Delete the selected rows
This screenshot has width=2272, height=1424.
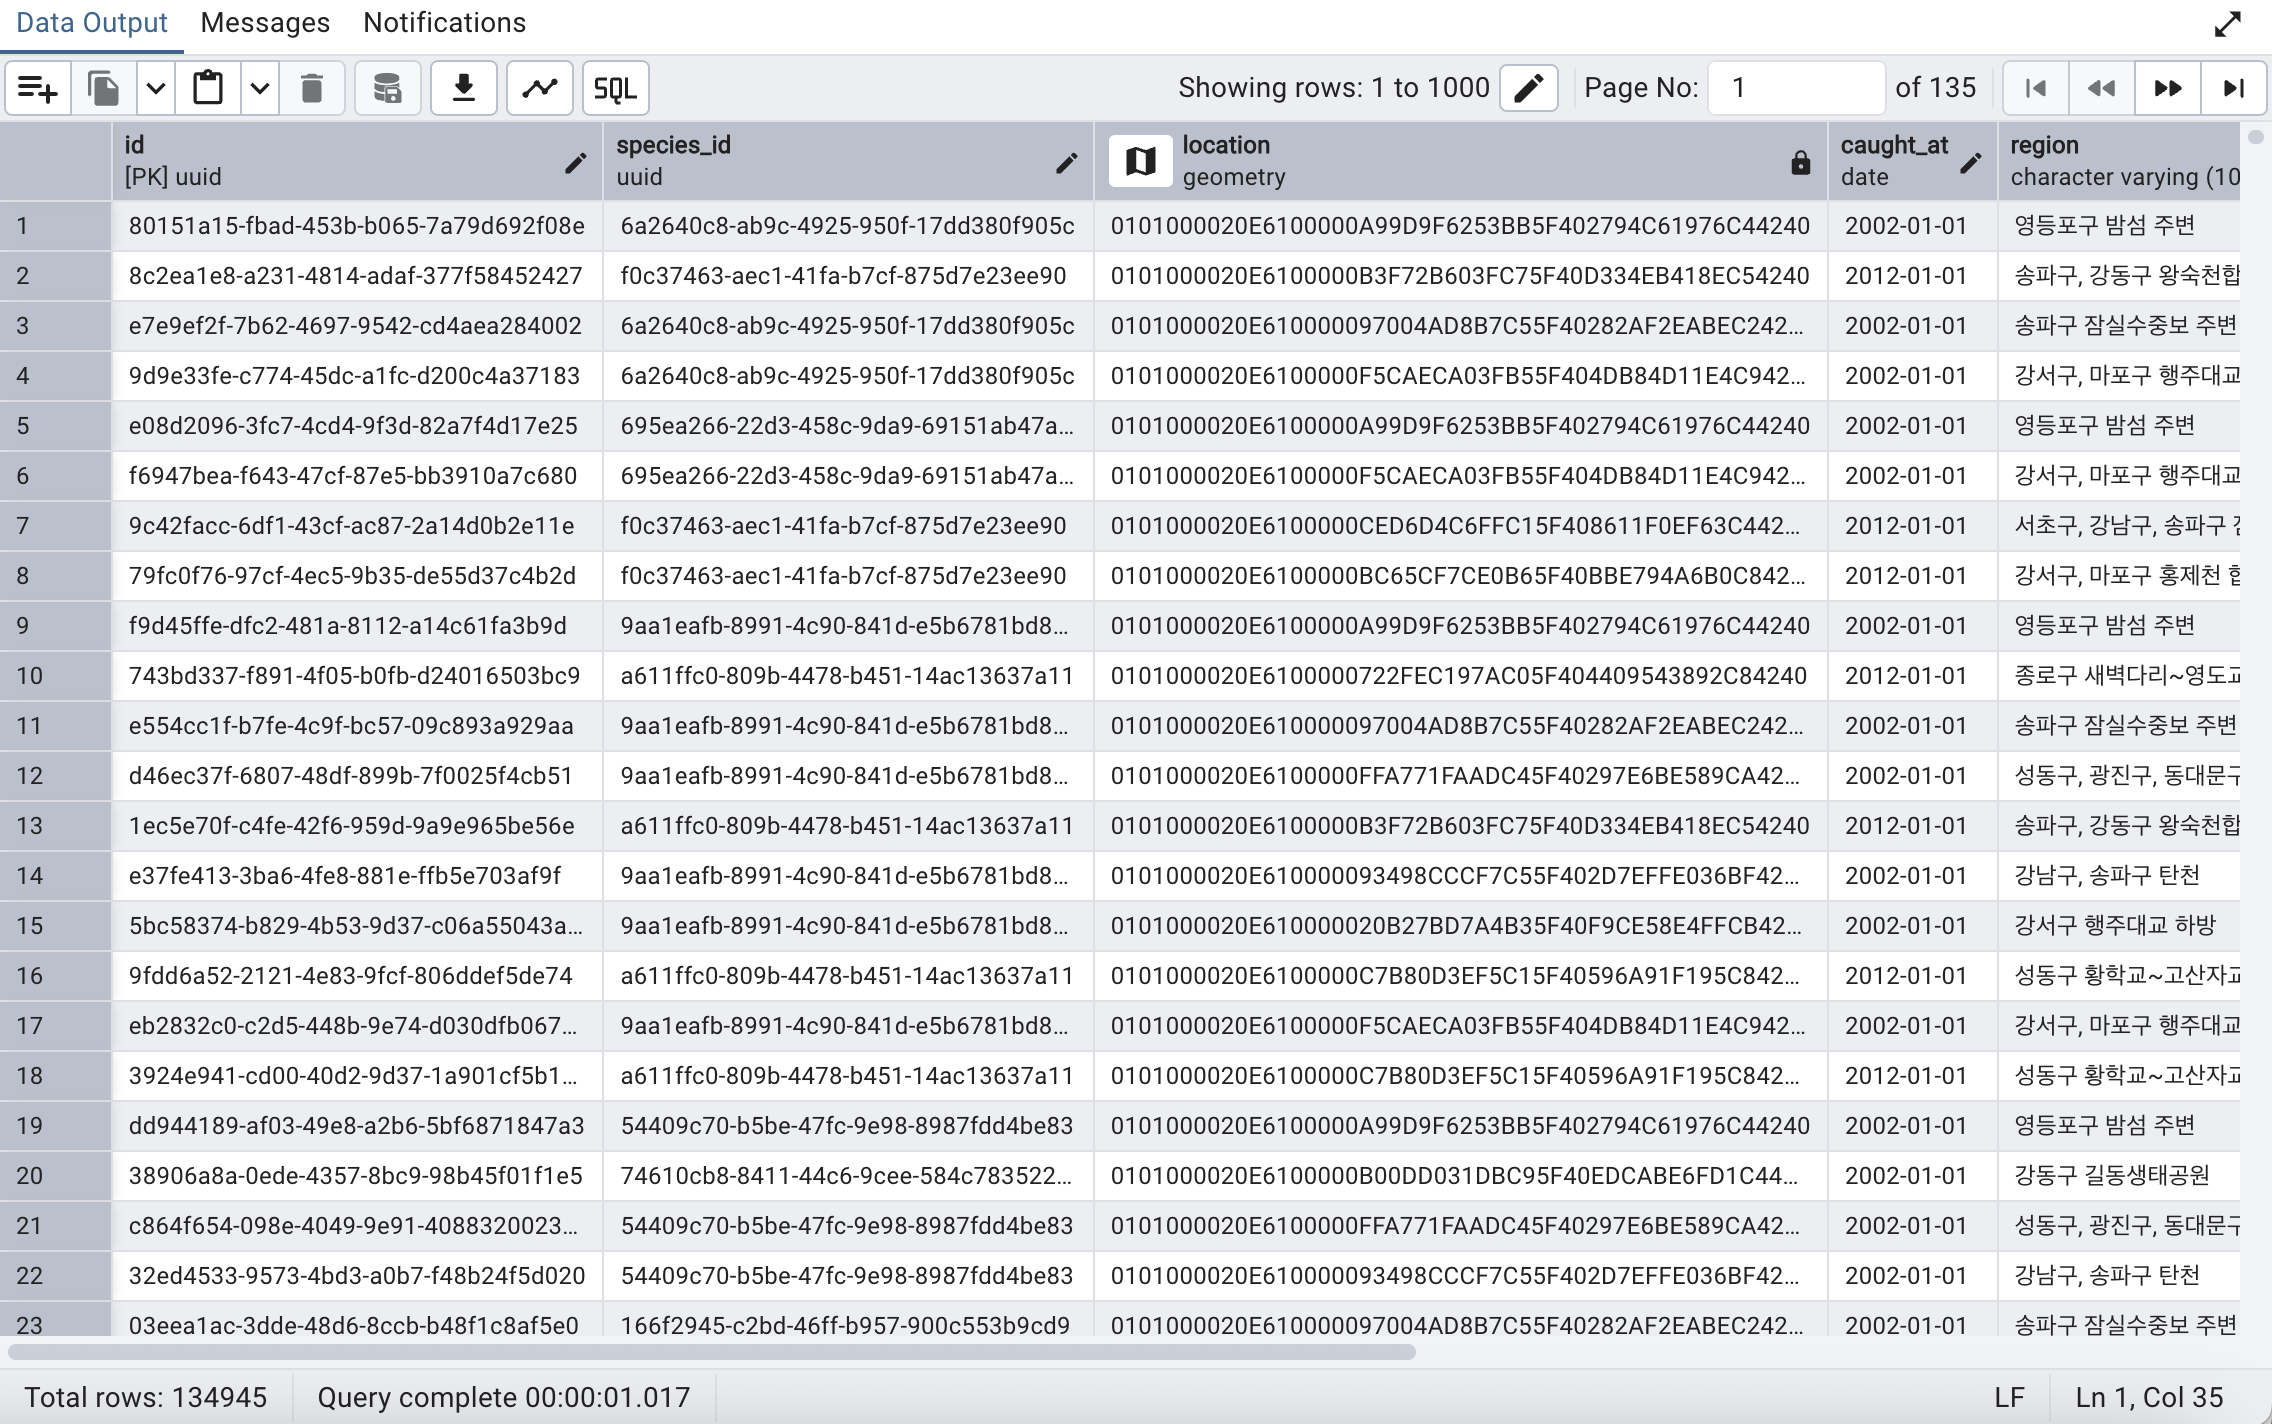tap(312, 88)
